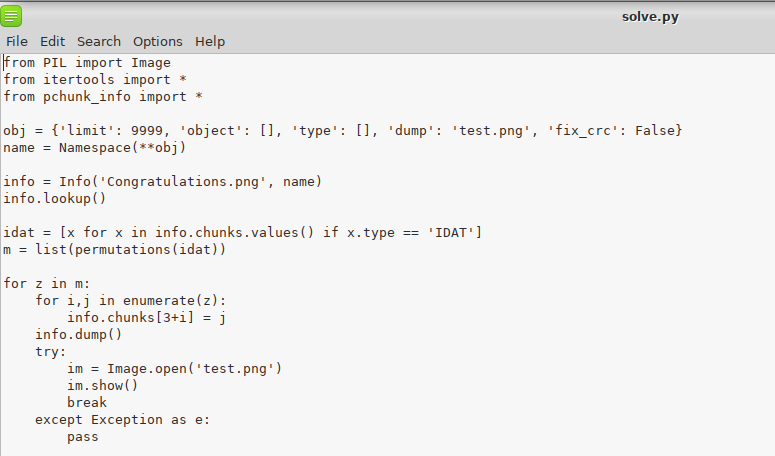Click on the 'pchunk_info' import line

[x=103, y=97]
